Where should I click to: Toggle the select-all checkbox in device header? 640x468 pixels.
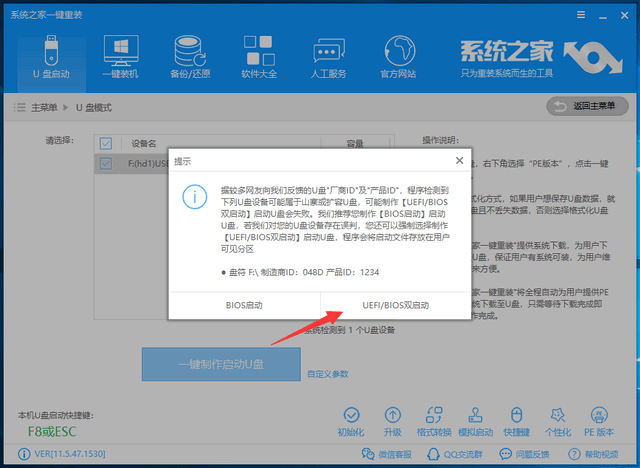[106, 143]
